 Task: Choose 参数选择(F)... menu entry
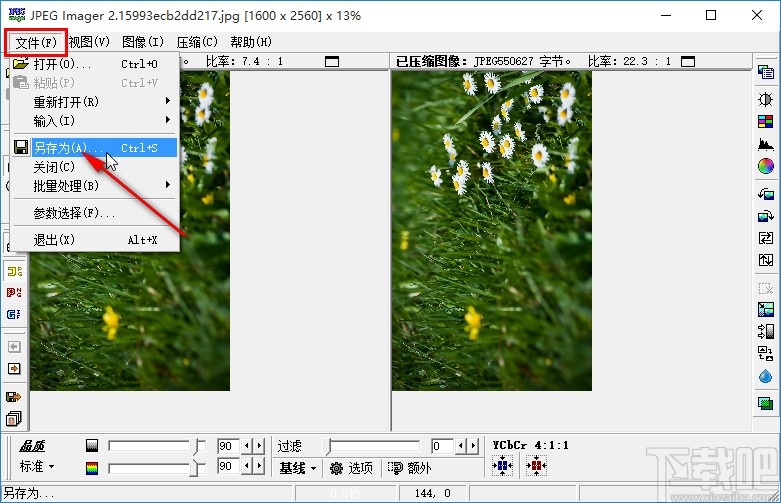pos(94,213)
